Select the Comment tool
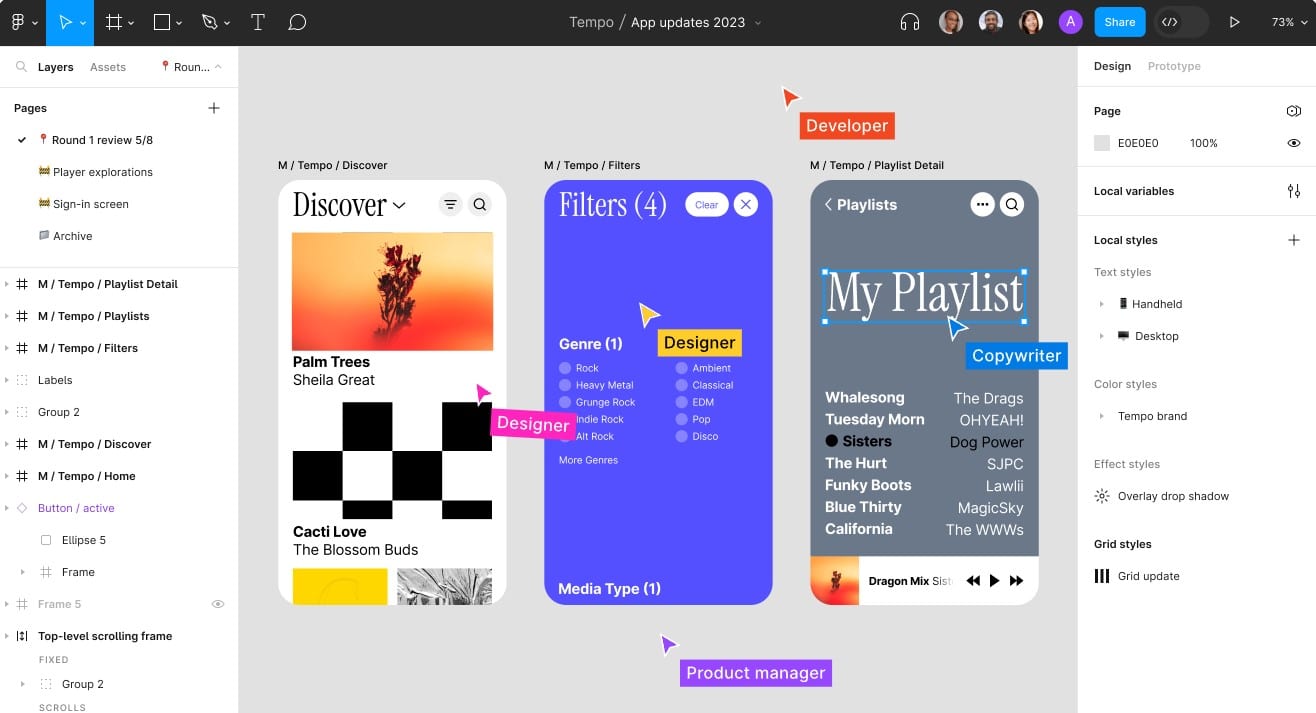 click(297, 22)
